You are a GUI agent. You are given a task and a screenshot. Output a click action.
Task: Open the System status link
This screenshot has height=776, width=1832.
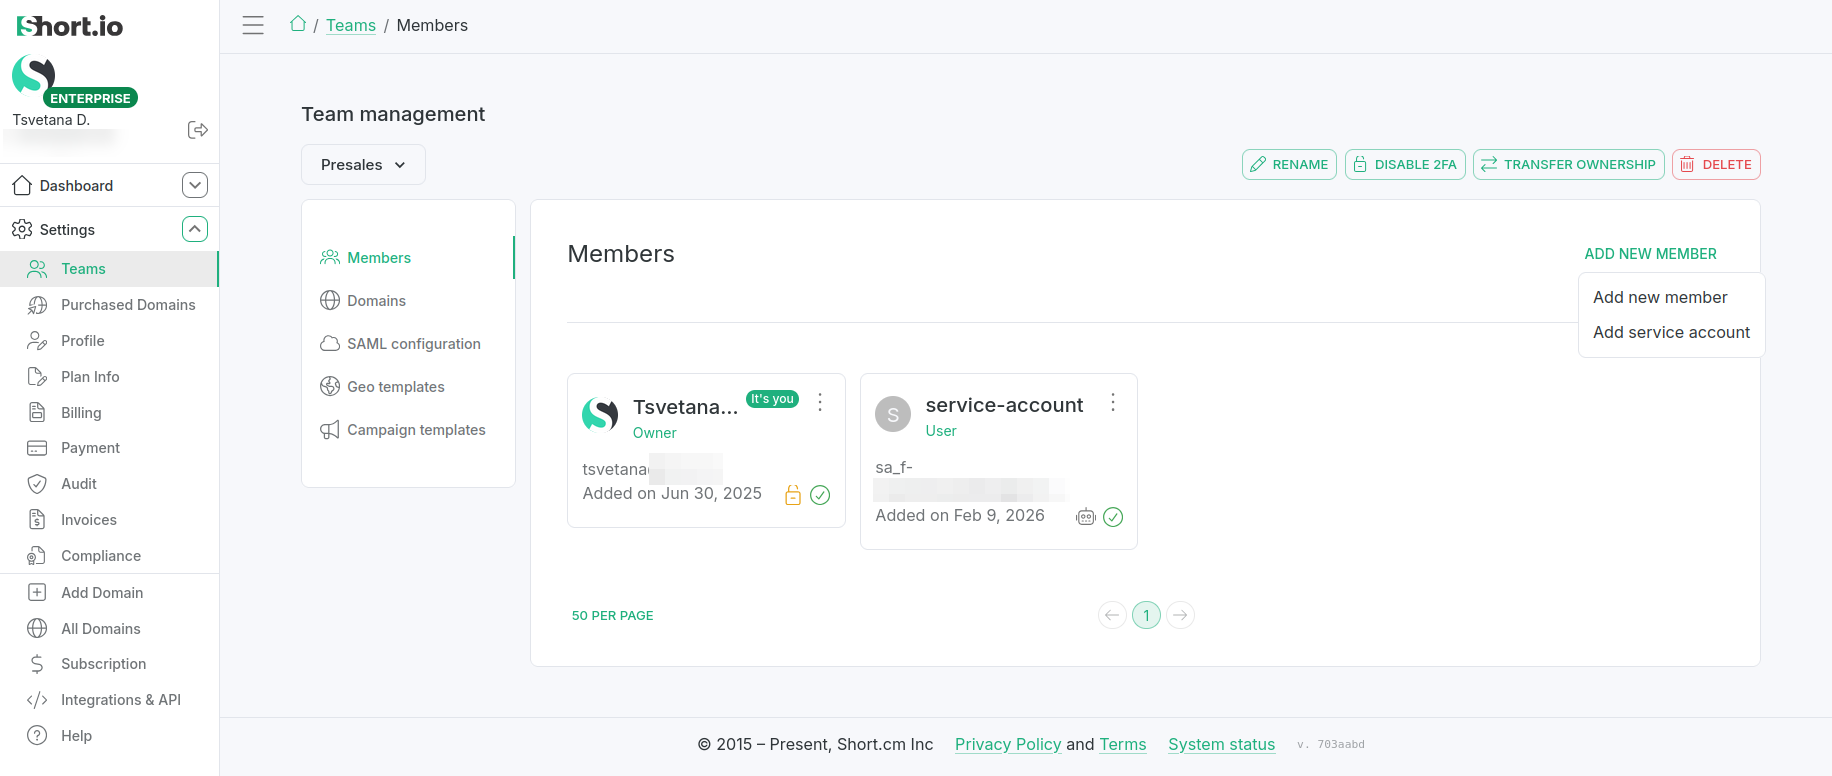click(1221, 744)
